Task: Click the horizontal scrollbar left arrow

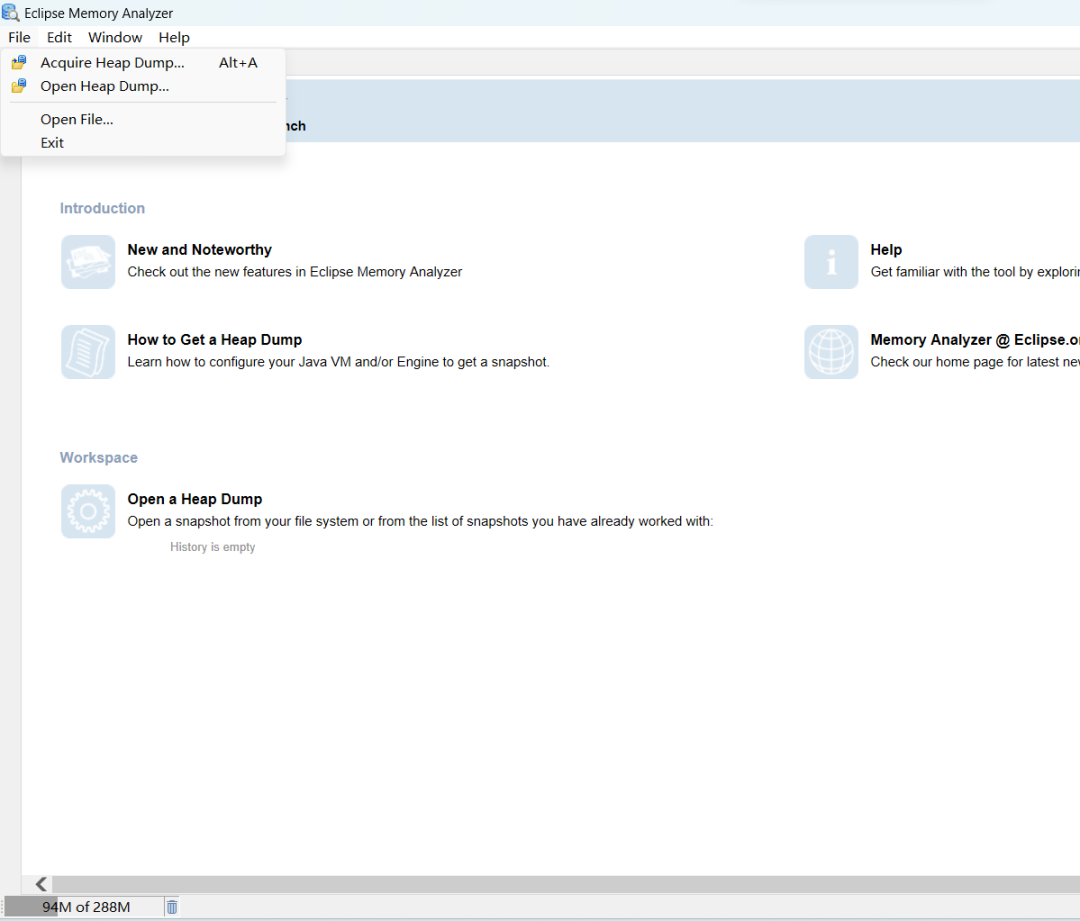Action: click(x=41, y=884)
